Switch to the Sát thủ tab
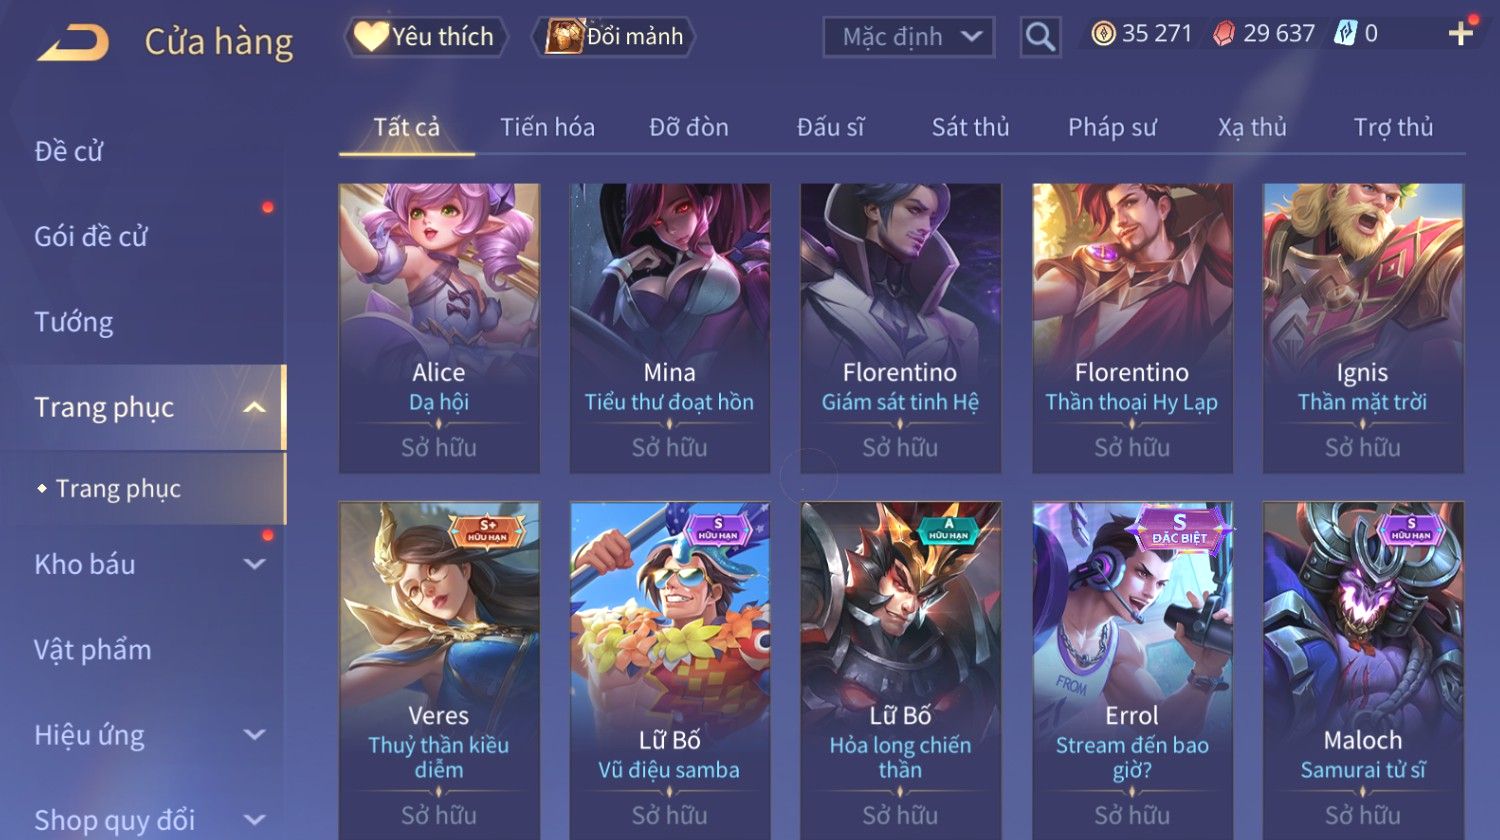 tap(970, 127)
